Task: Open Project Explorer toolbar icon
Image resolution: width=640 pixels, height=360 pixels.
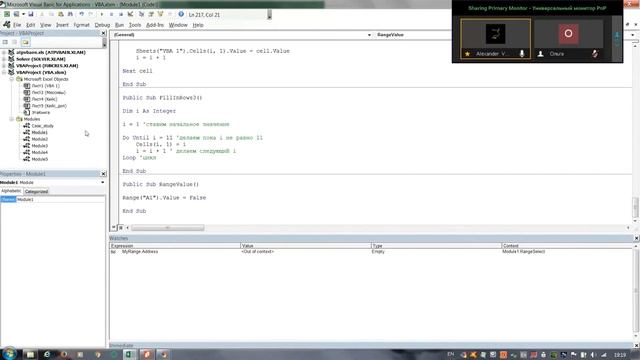Action: [141, 14]
